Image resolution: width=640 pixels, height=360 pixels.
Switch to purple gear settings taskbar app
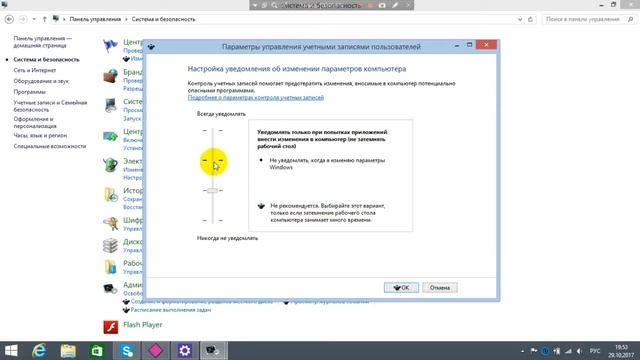pyautogui.click(x=184, y=351)
